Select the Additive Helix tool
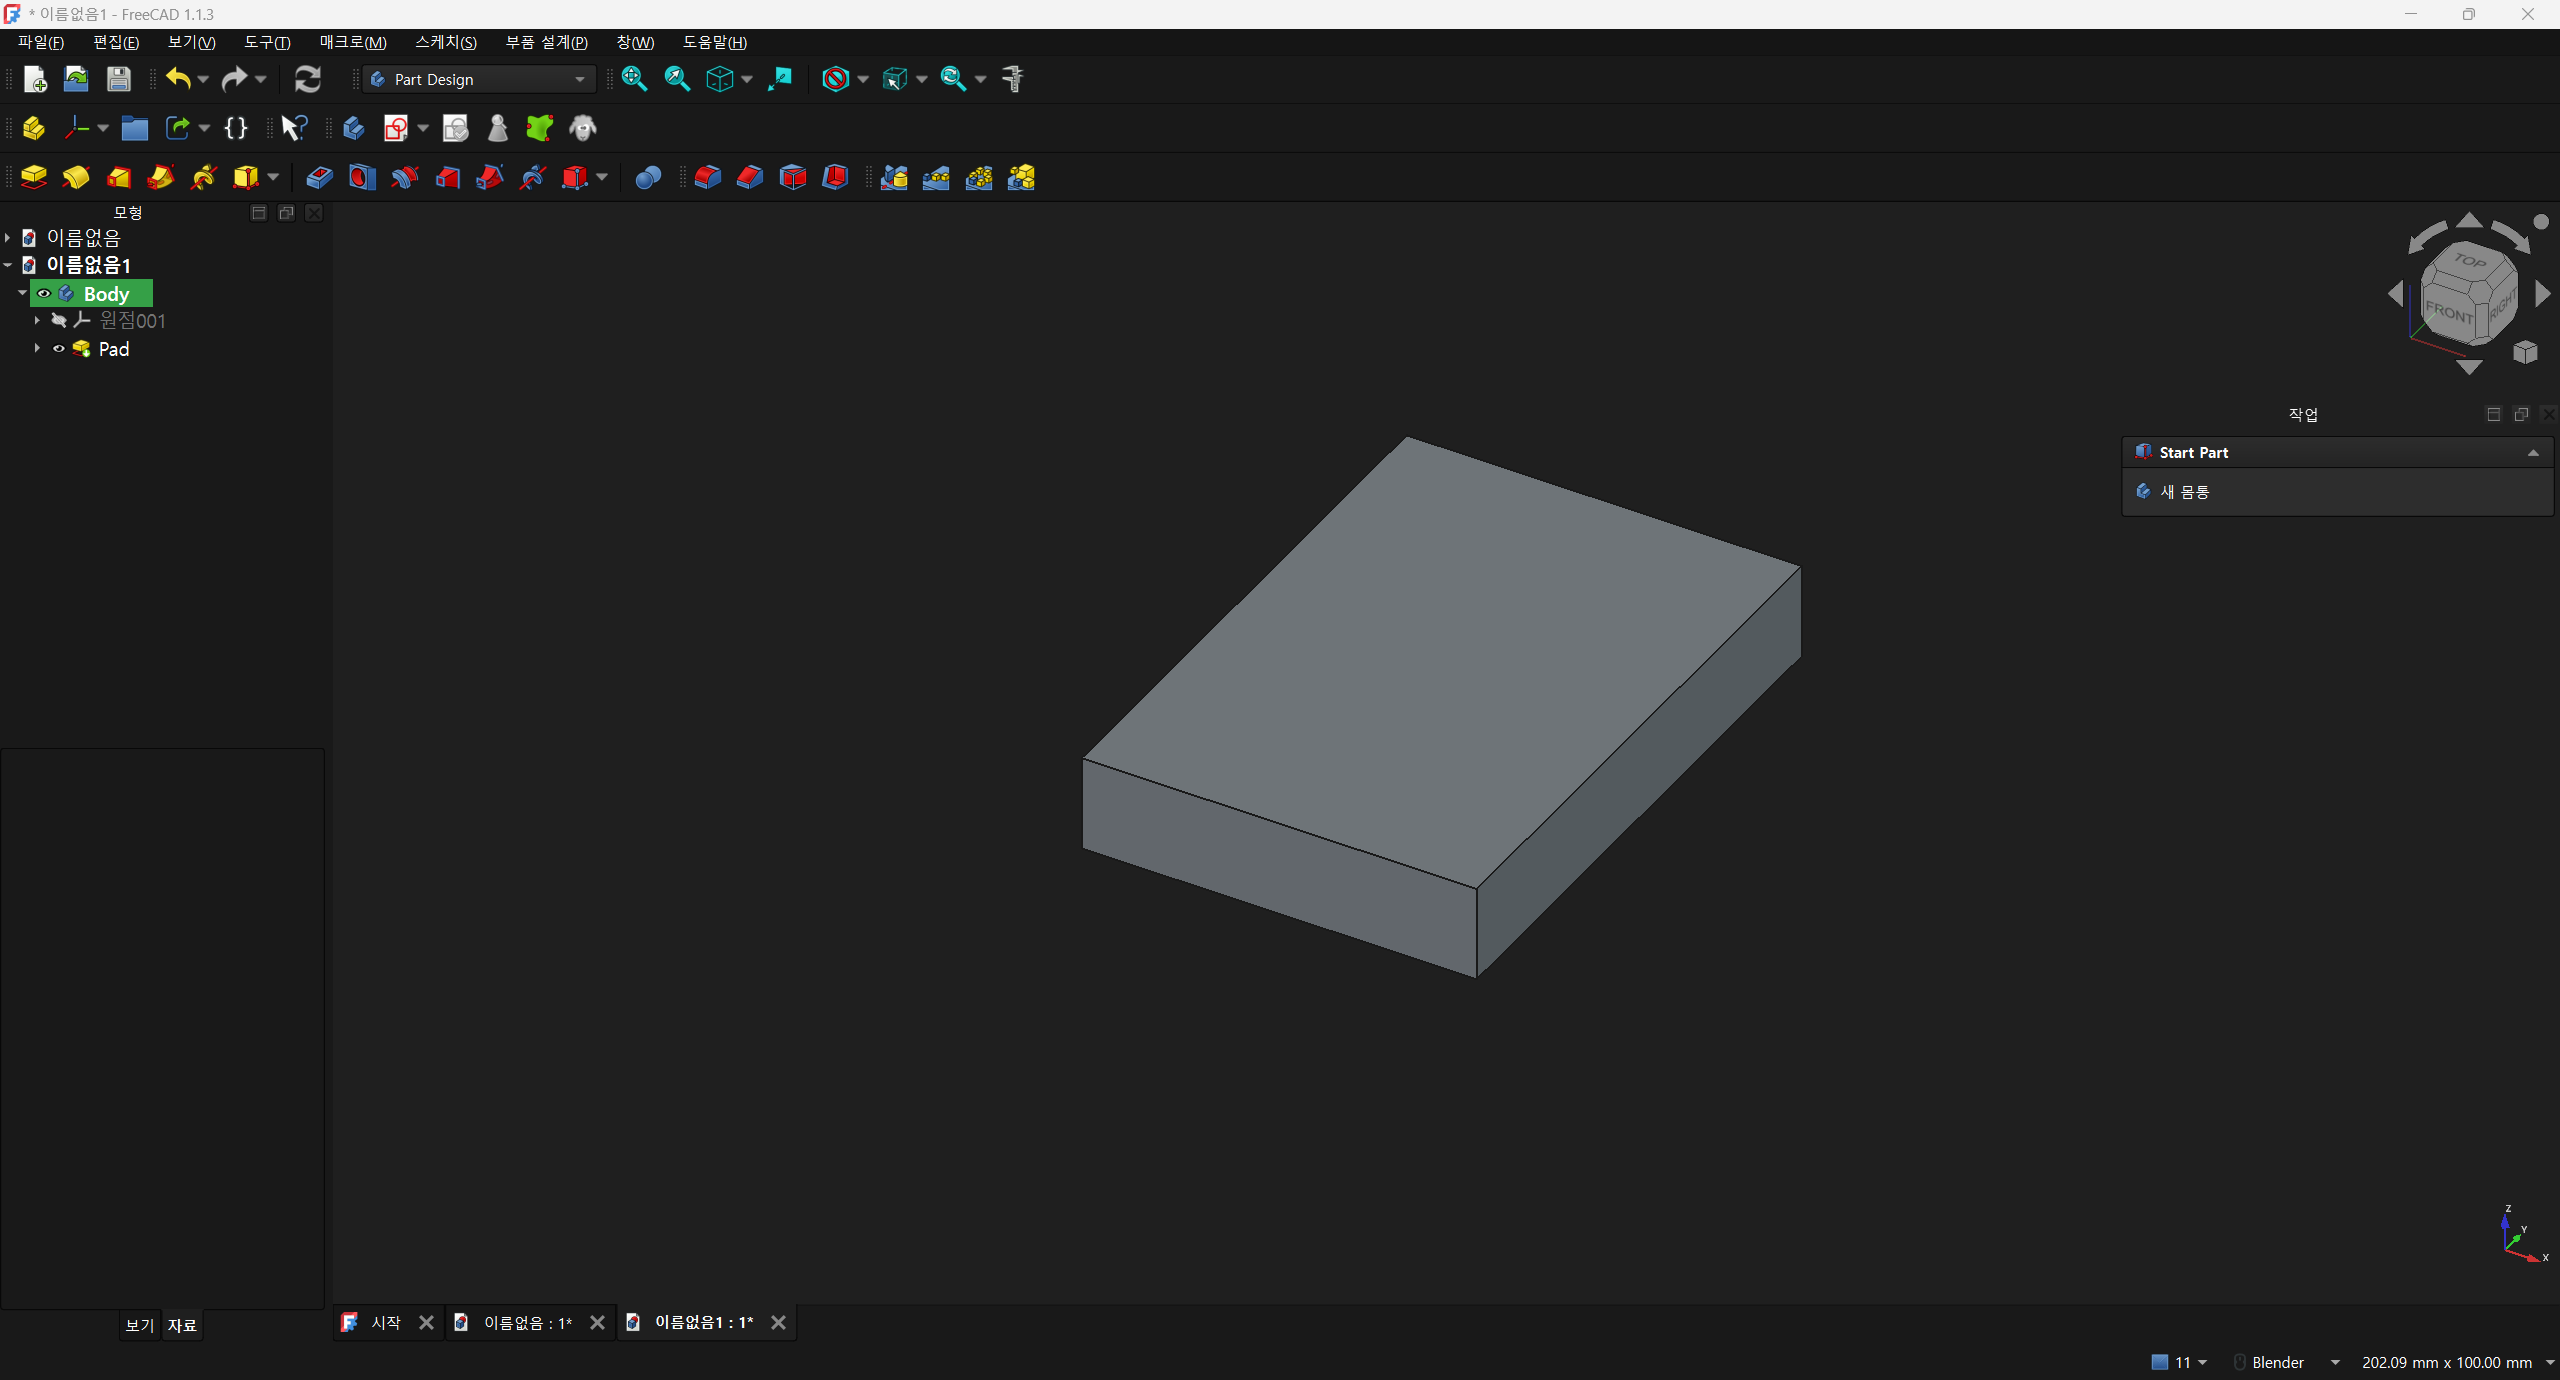The height and width of the screenshot is (1380, 2560). (204, 178)
